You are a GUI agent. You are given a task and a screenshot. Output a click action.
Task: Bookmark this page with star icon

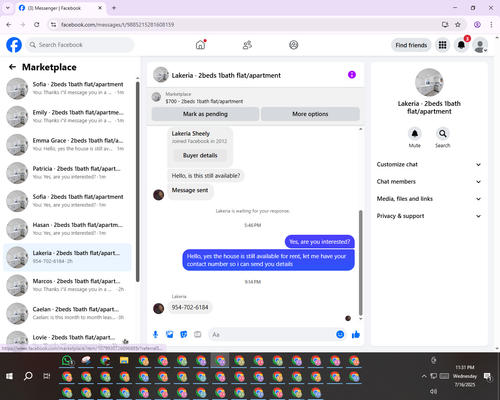point(458,25)
